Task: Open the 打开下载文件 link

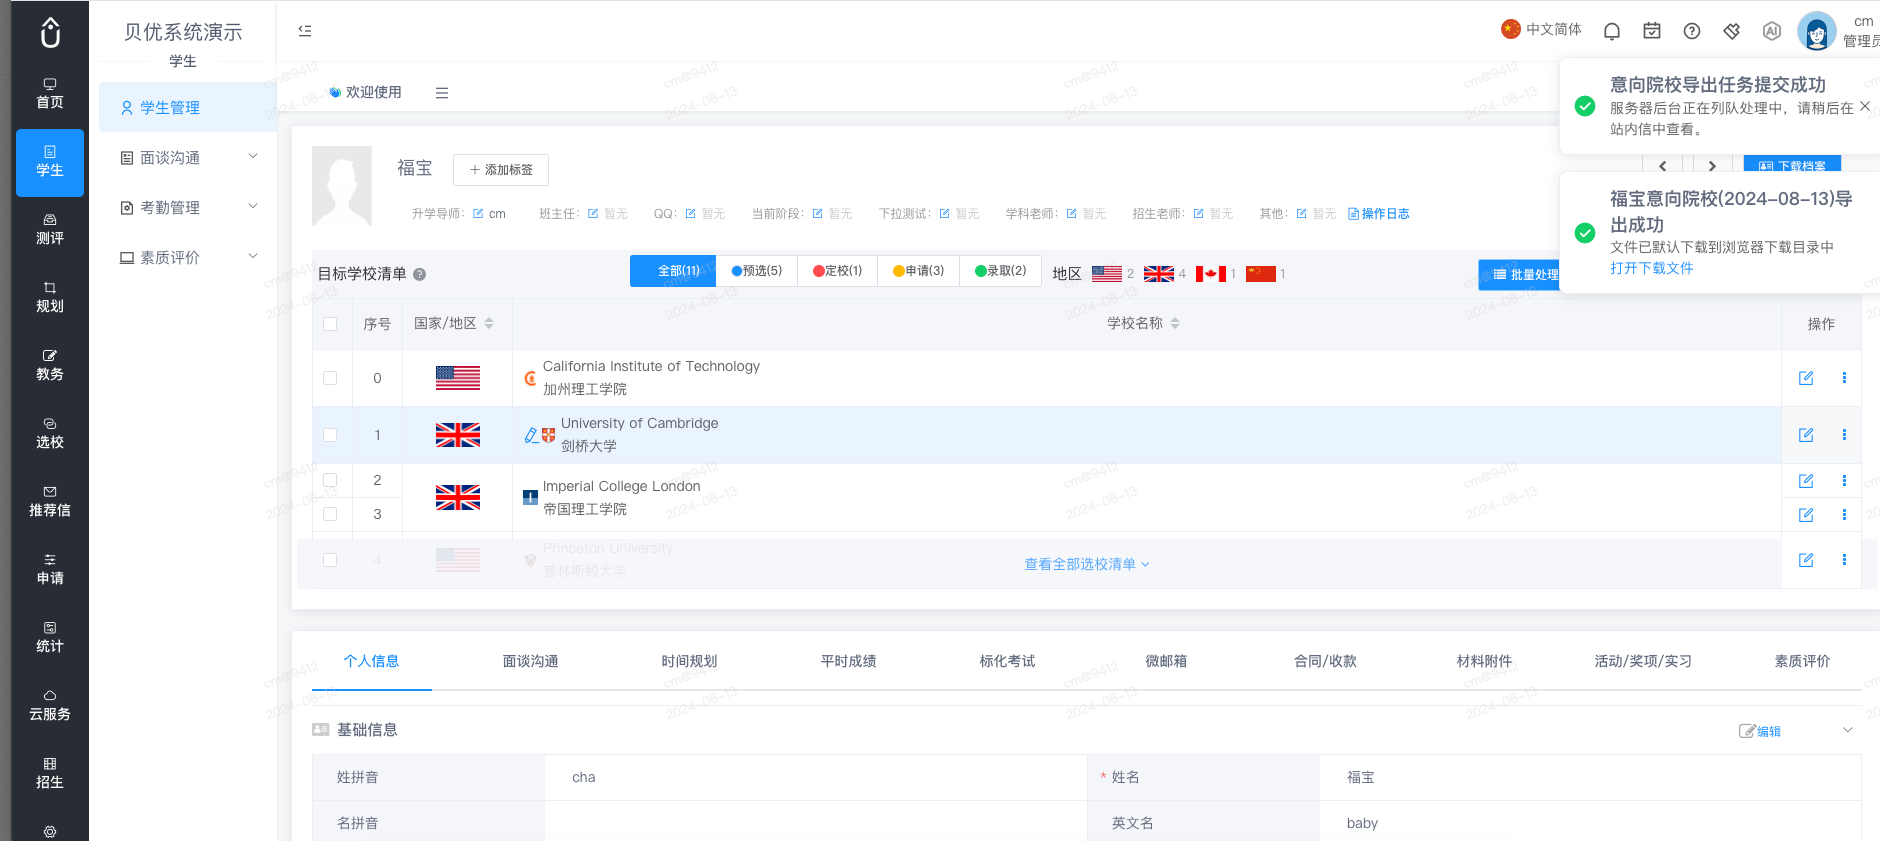Action: pos(1651,268)
